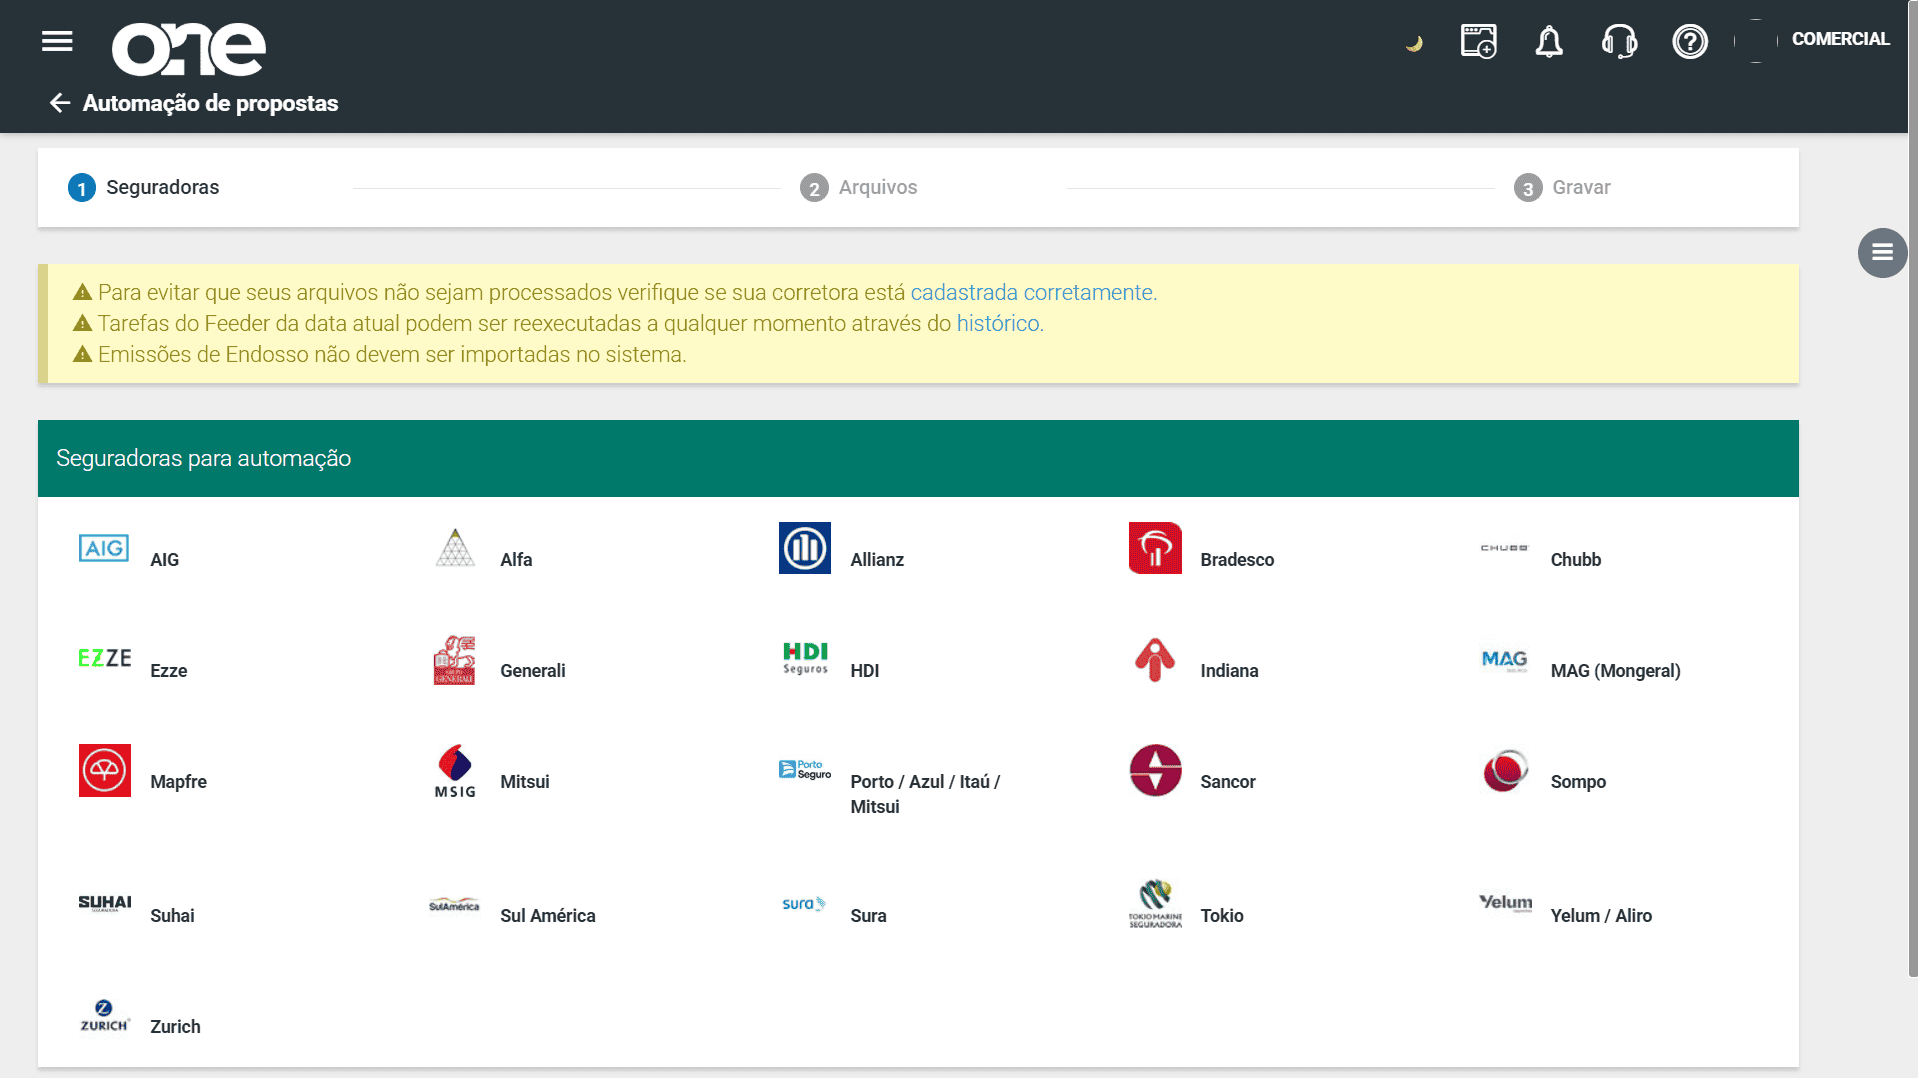Viewport: 1918px width, 1078px height.
Task: Select the Sancor insurer label
Action: point(1228,782)
